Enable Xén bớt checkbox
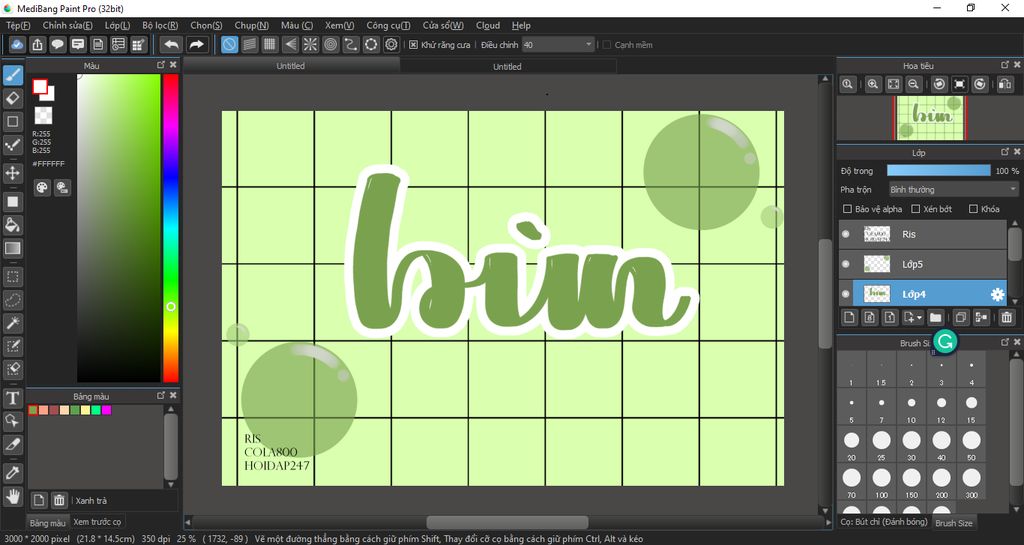This screenshot has height=545, width=1024. click(916, 209)
